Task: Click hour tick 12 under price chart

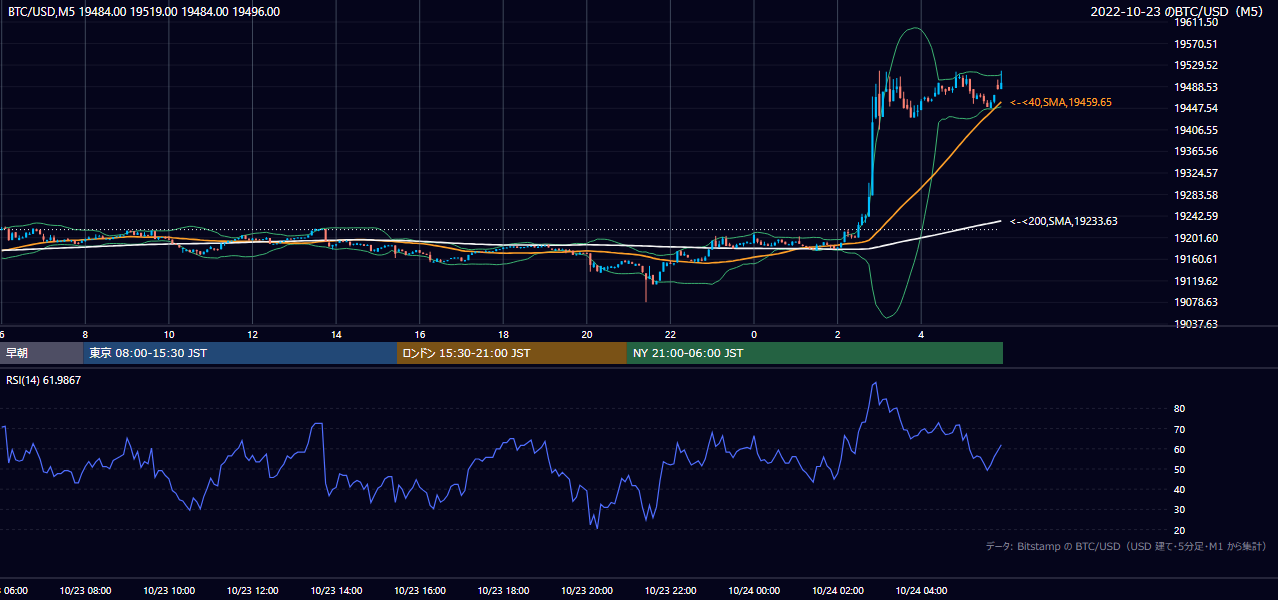Action: pyautogui.click(x=252, y=334)
